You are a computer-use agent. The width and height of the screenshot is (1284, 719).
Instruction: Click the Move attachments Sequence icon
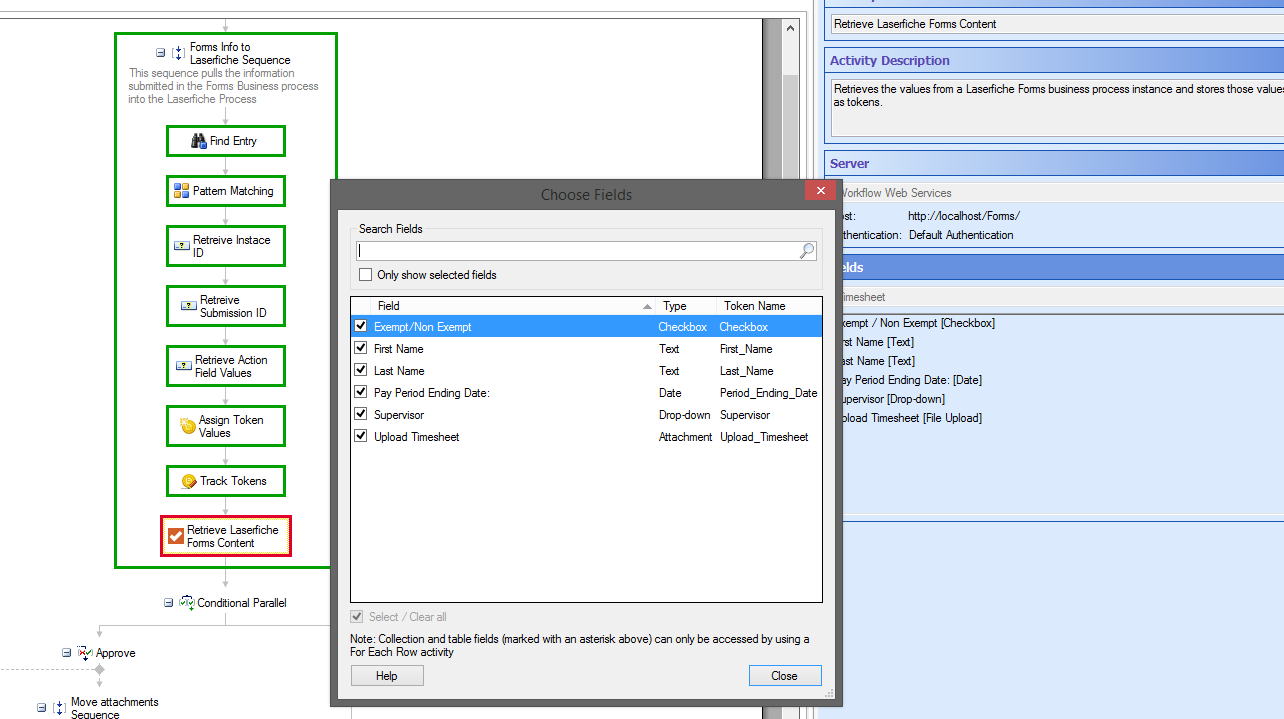pyautogui.click(x=59, y=708)
